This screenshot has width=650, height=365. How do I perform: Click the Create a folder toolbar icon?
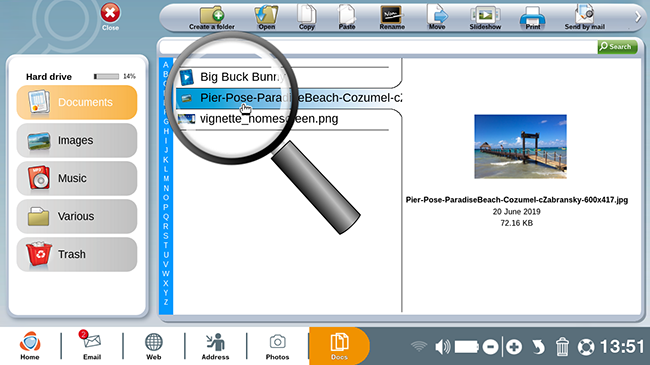click(x=212, y=18)
